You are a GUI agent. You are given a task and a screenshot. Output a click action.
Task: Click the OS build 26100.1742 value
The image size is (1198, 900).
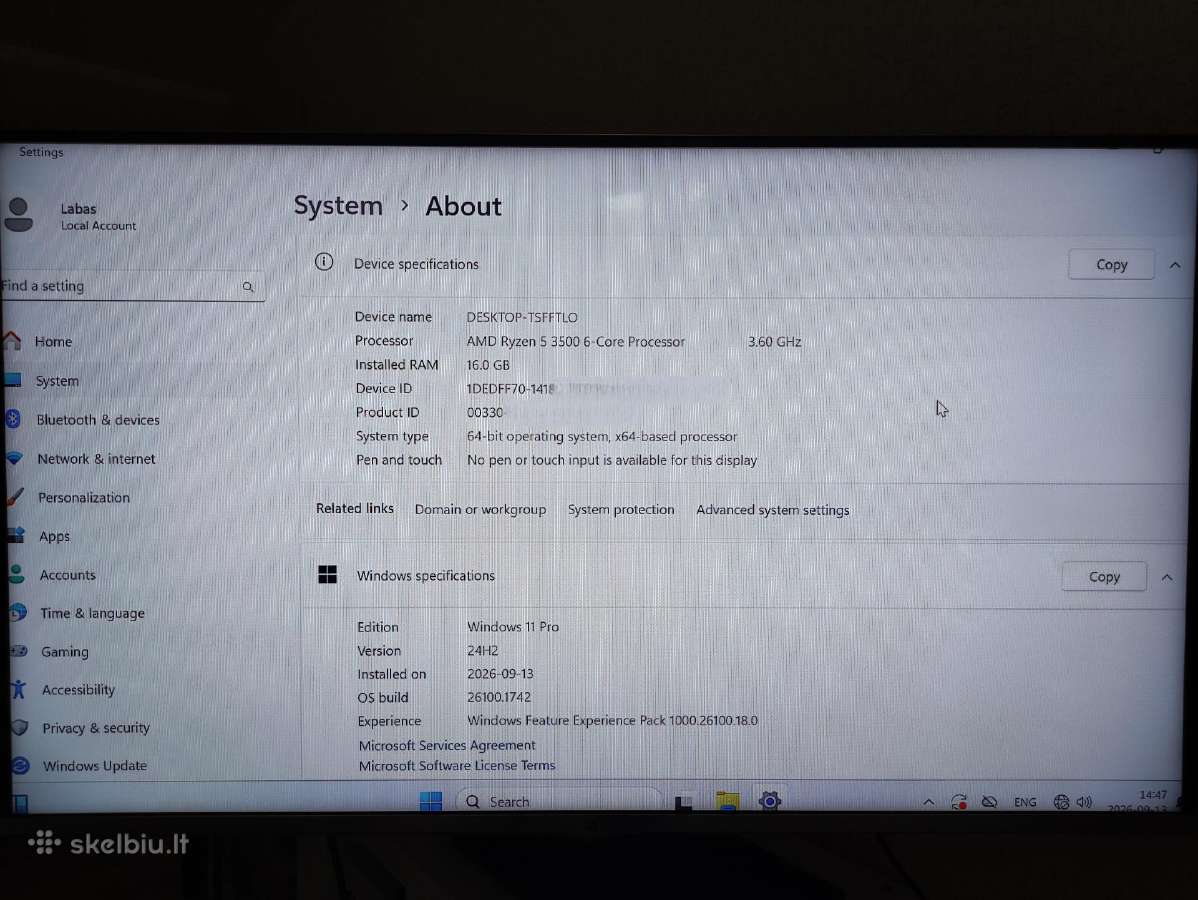point(499,697)
